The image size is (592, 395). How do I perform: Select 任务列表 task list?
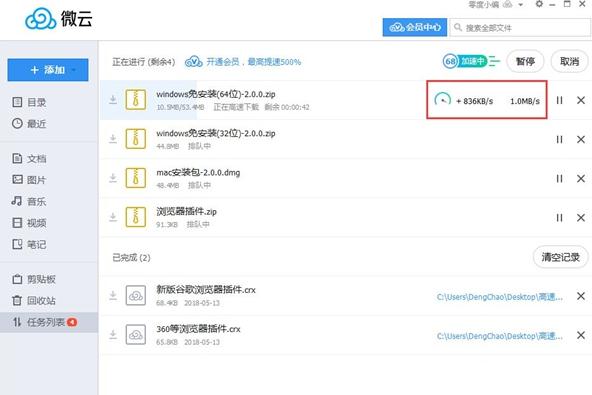49,322
